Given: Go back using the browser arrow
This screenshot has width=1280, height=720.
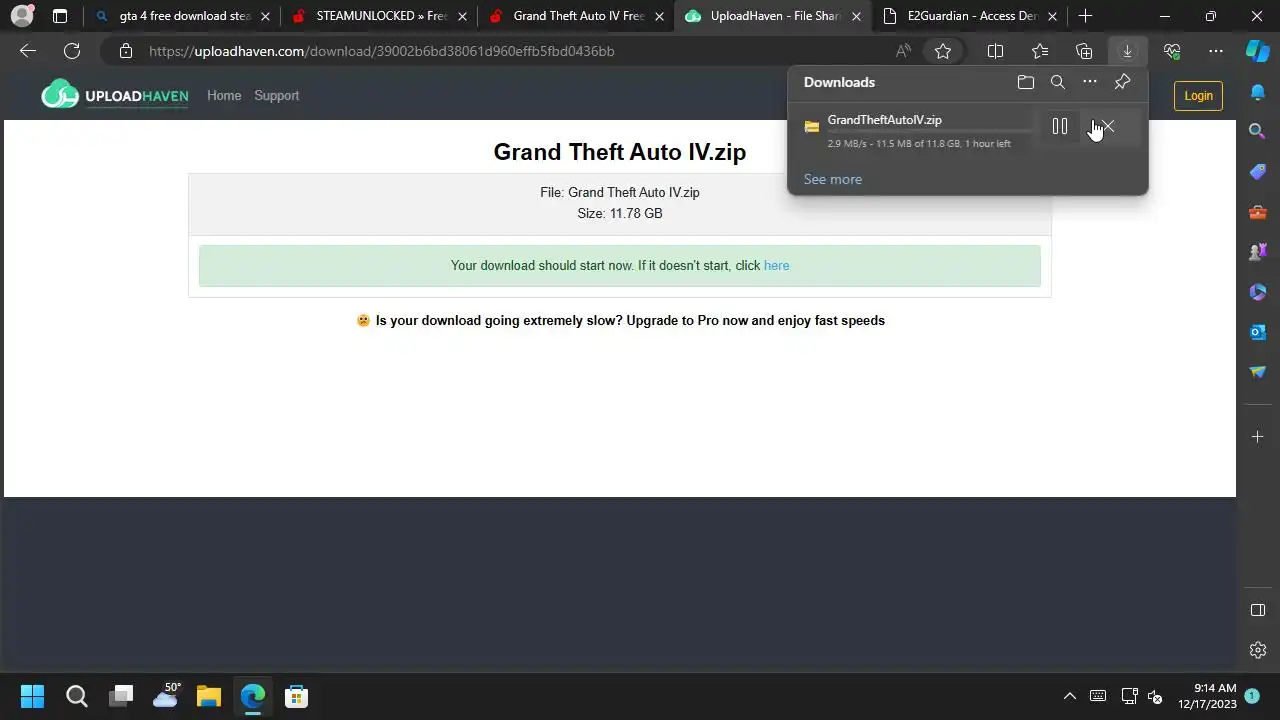Looking at the screenshot, I should coord(28,51).
